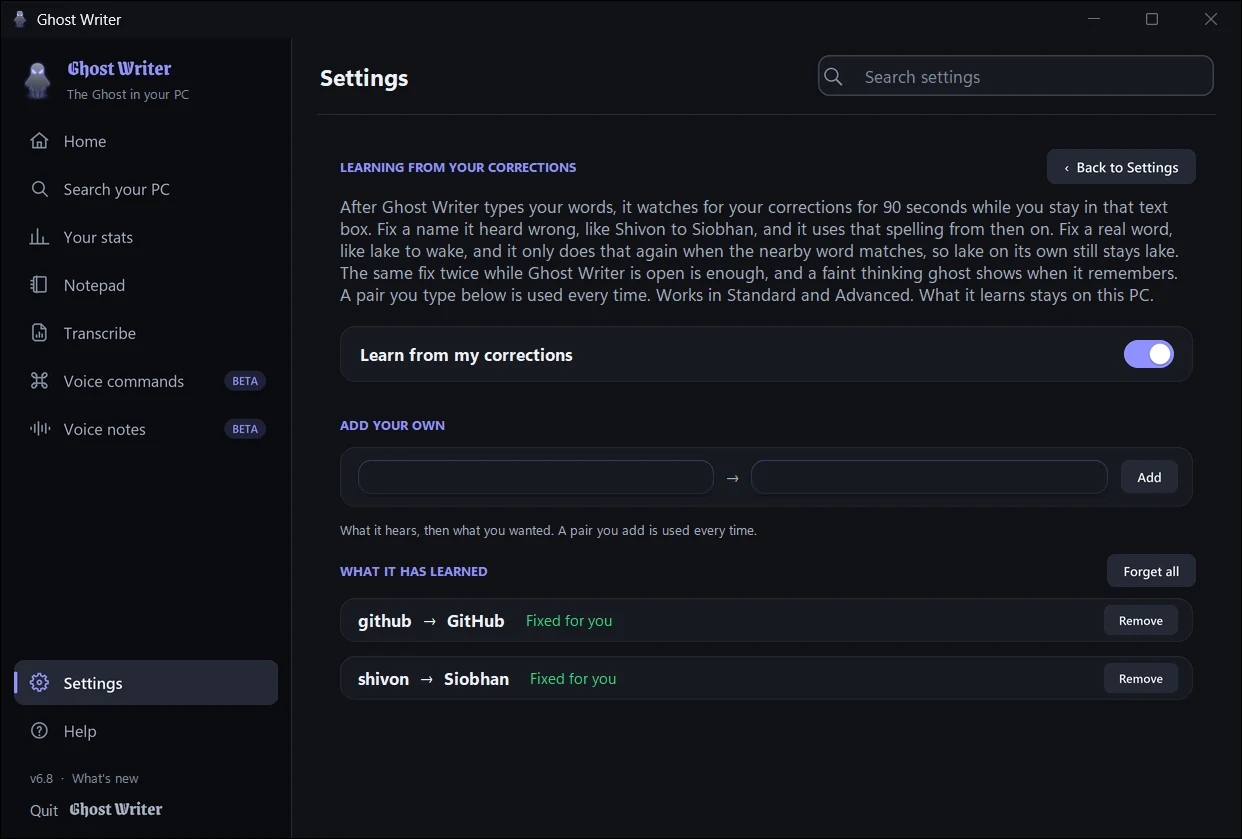
Task: Click the word GitHub in learned list
Action: 475,620
